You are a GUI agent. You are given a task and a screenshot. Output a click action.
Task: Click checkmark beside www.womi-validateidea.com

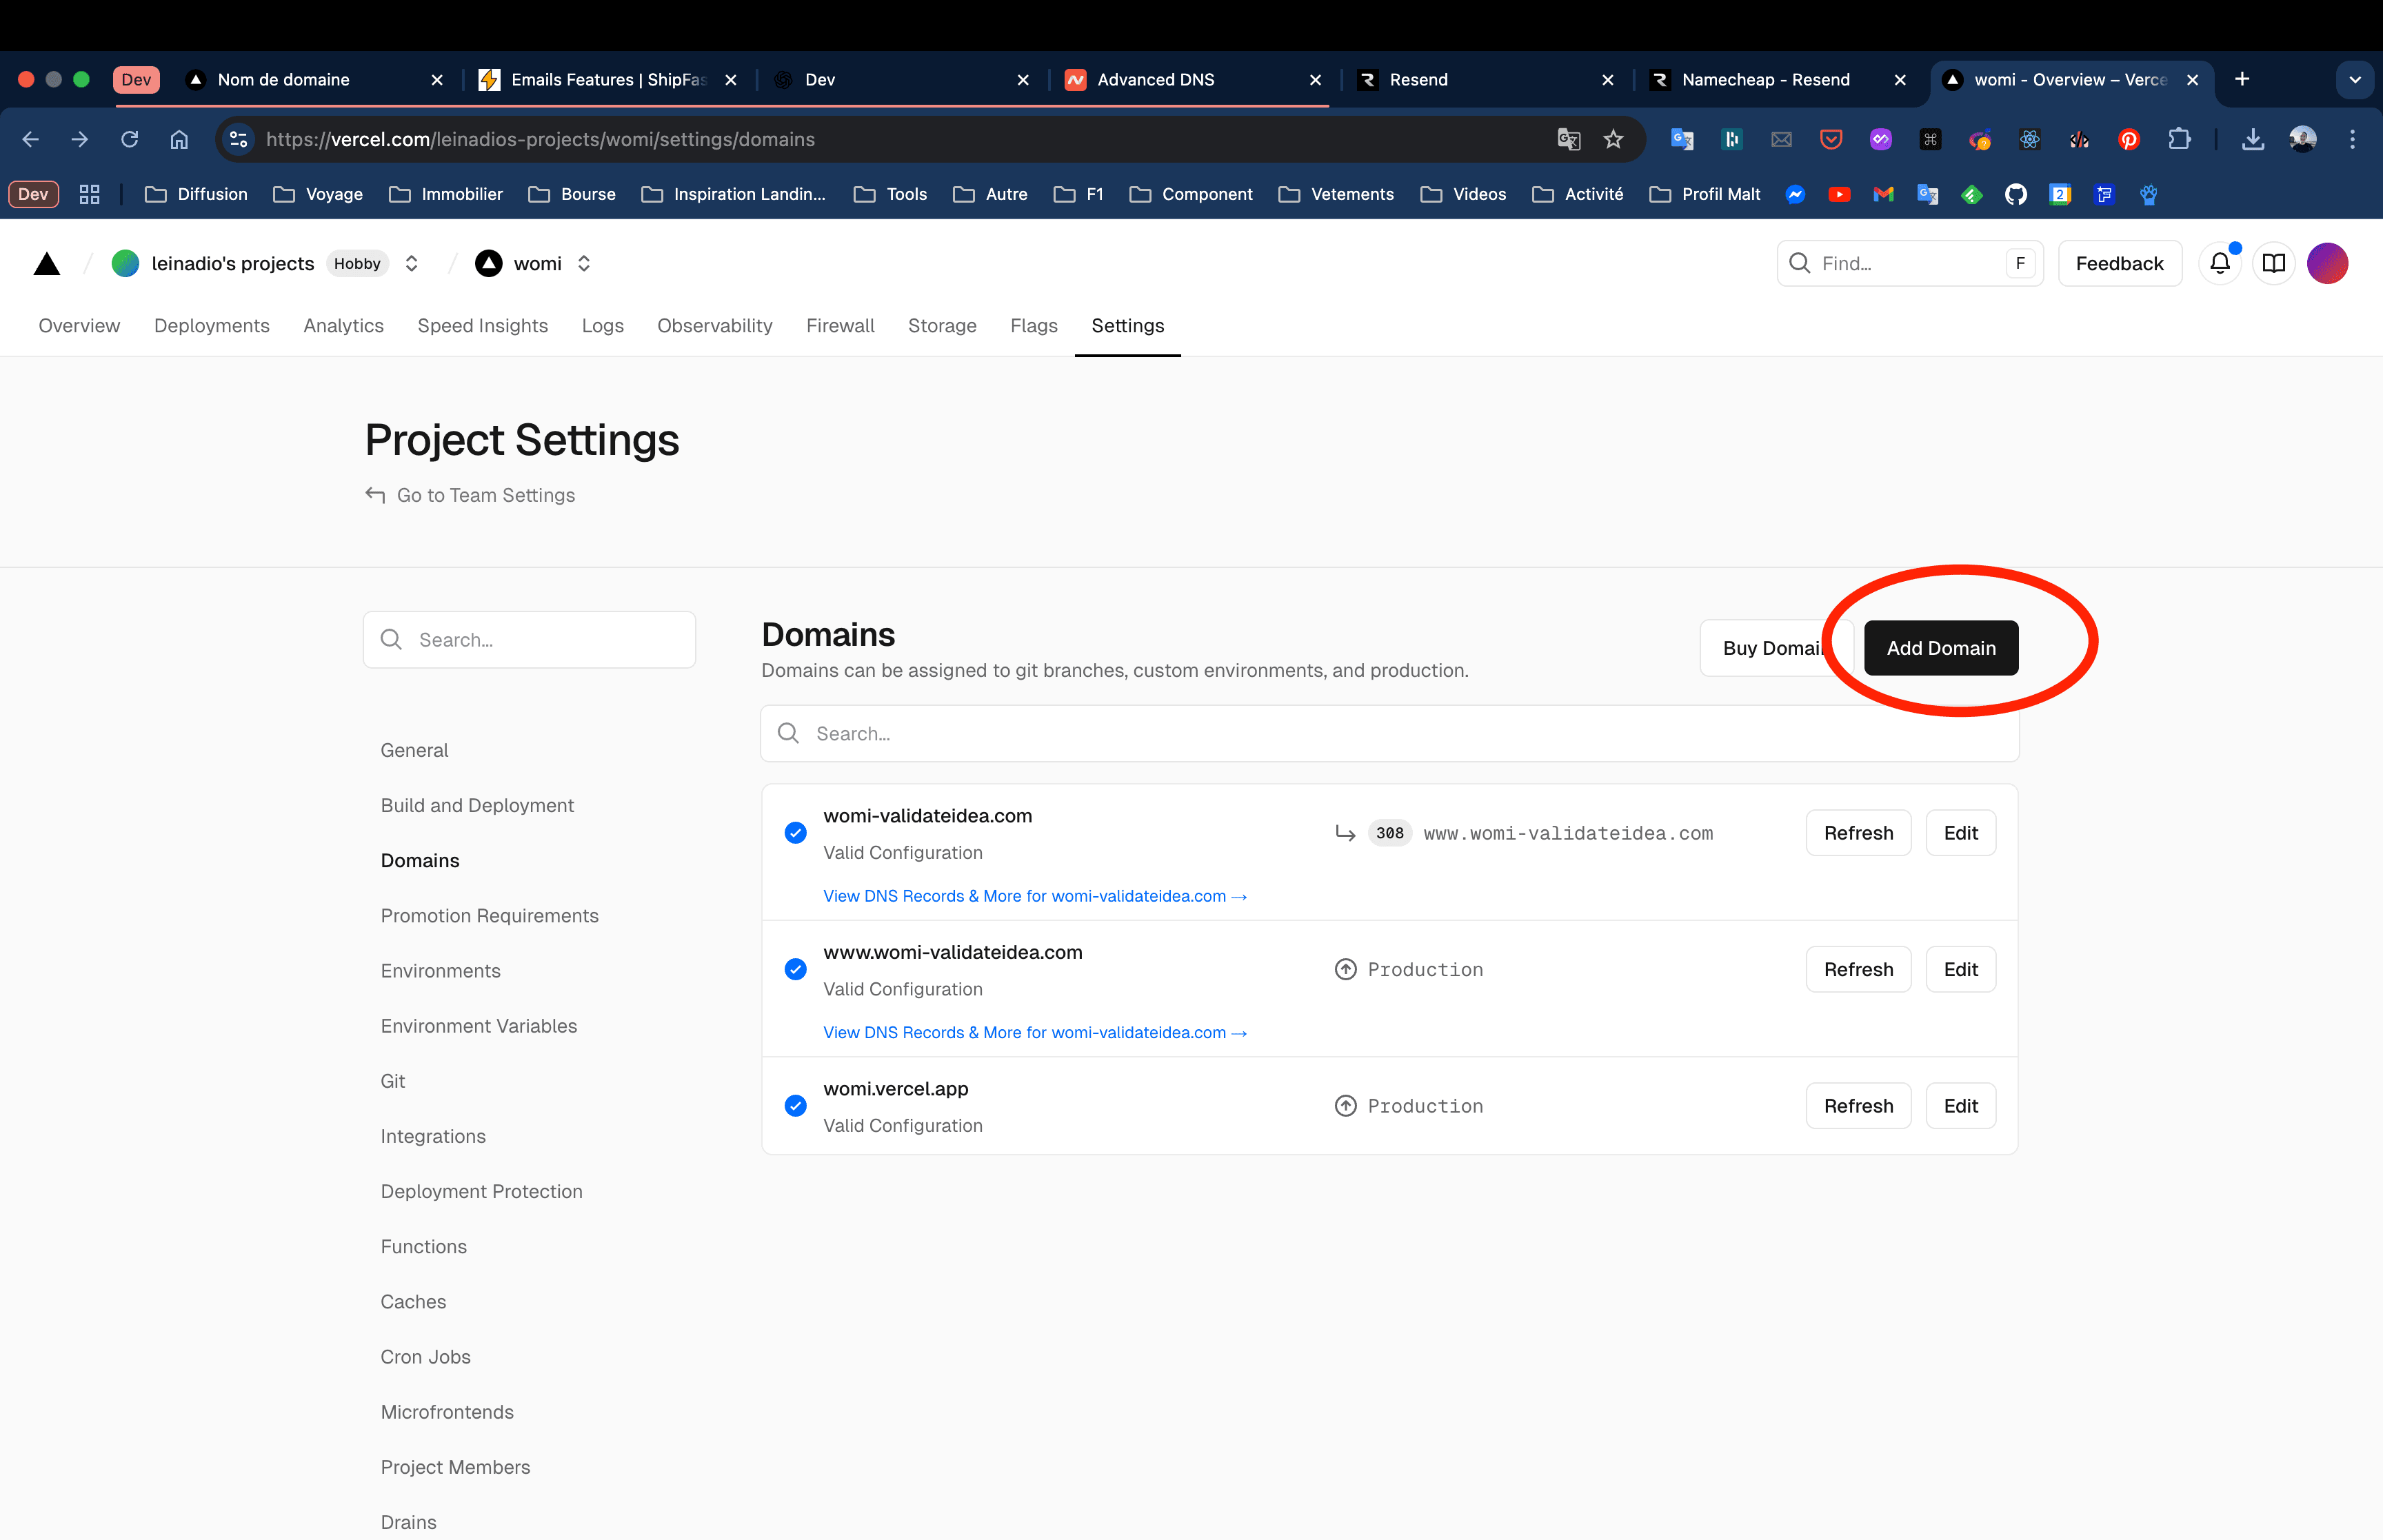click(796, 970)
